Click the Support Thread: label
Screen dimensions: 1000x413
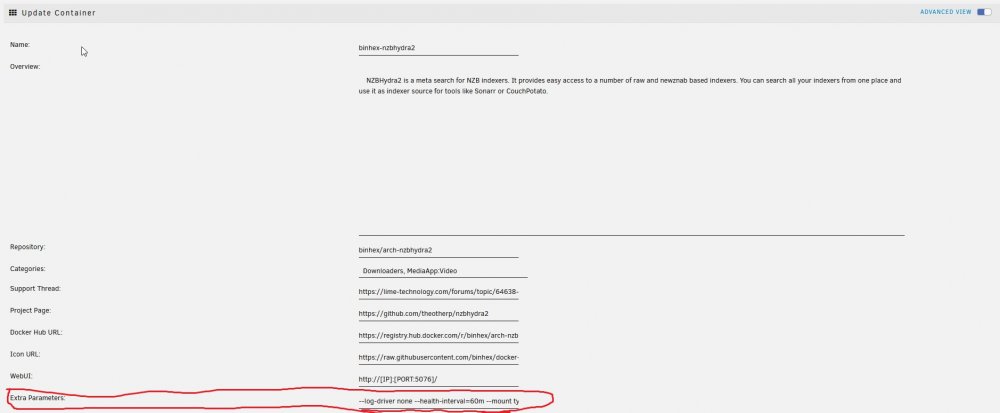point(35,289)
